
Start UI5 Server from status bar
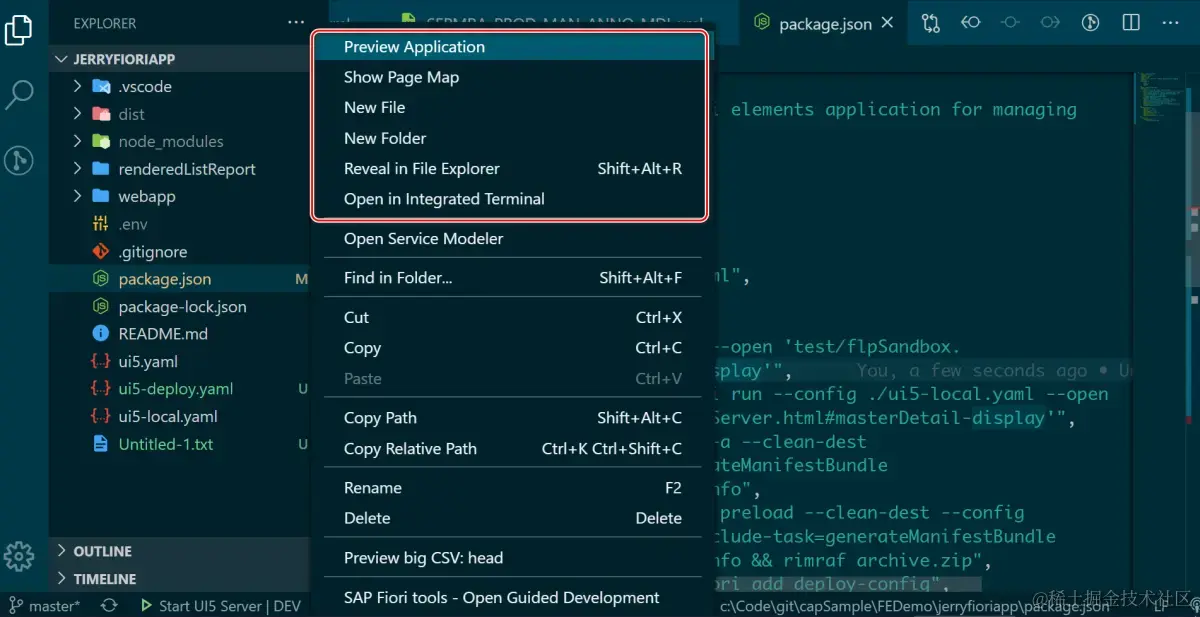tap(220, 606)
